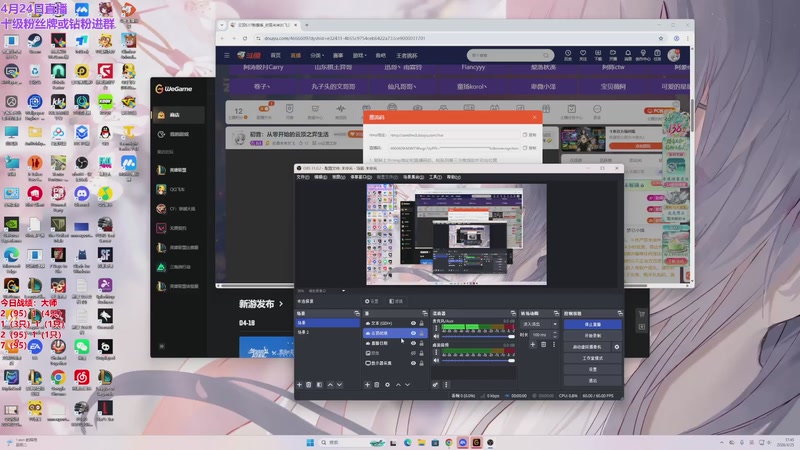Image resolution: width=800 pixels, height=450 pixels.
Task: Open WeGame store (商店) sidebar item
Action: click(179, 115)
